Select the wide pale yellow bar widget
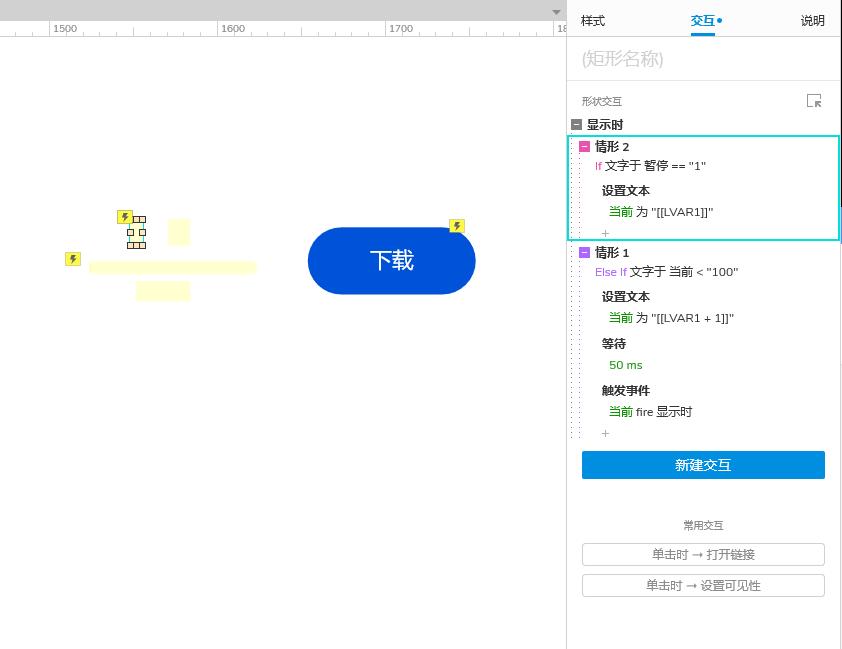 tap(172, 267)
